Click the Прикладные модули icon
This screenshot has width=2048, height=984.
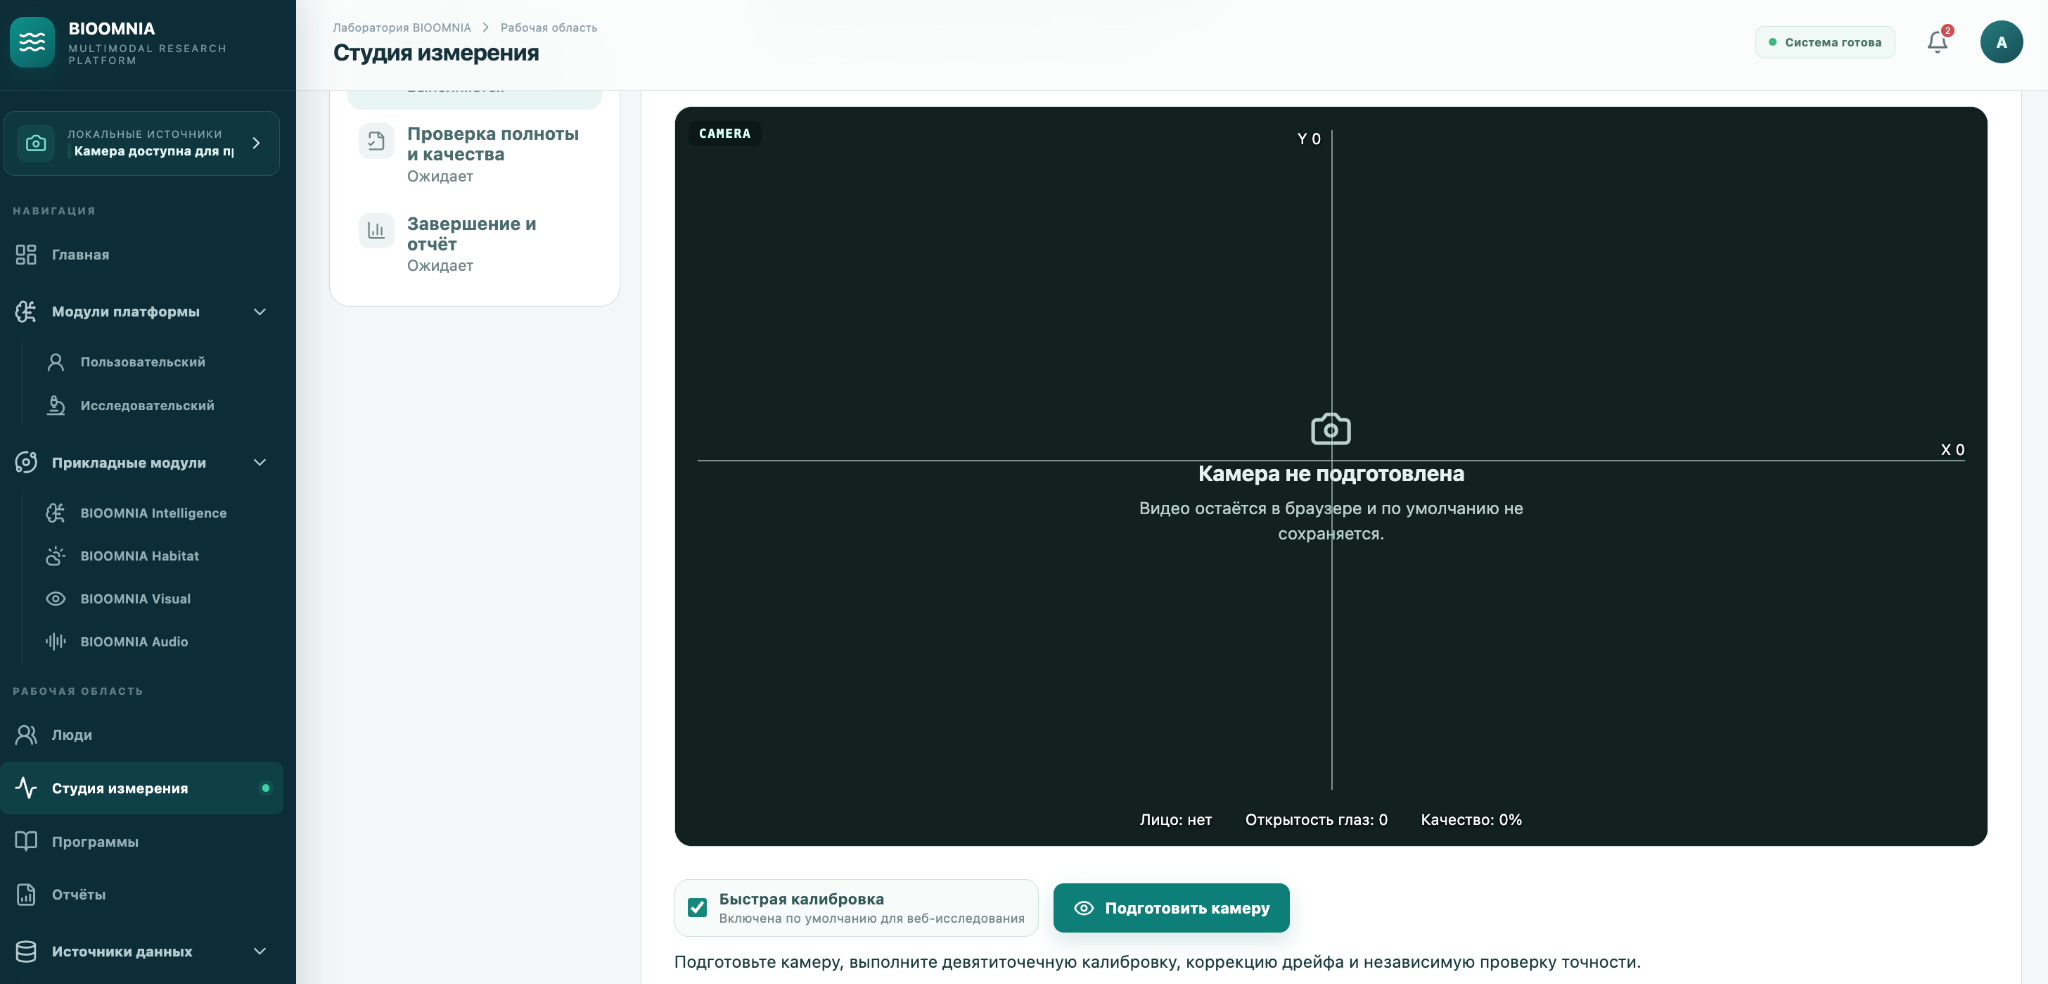26,462
